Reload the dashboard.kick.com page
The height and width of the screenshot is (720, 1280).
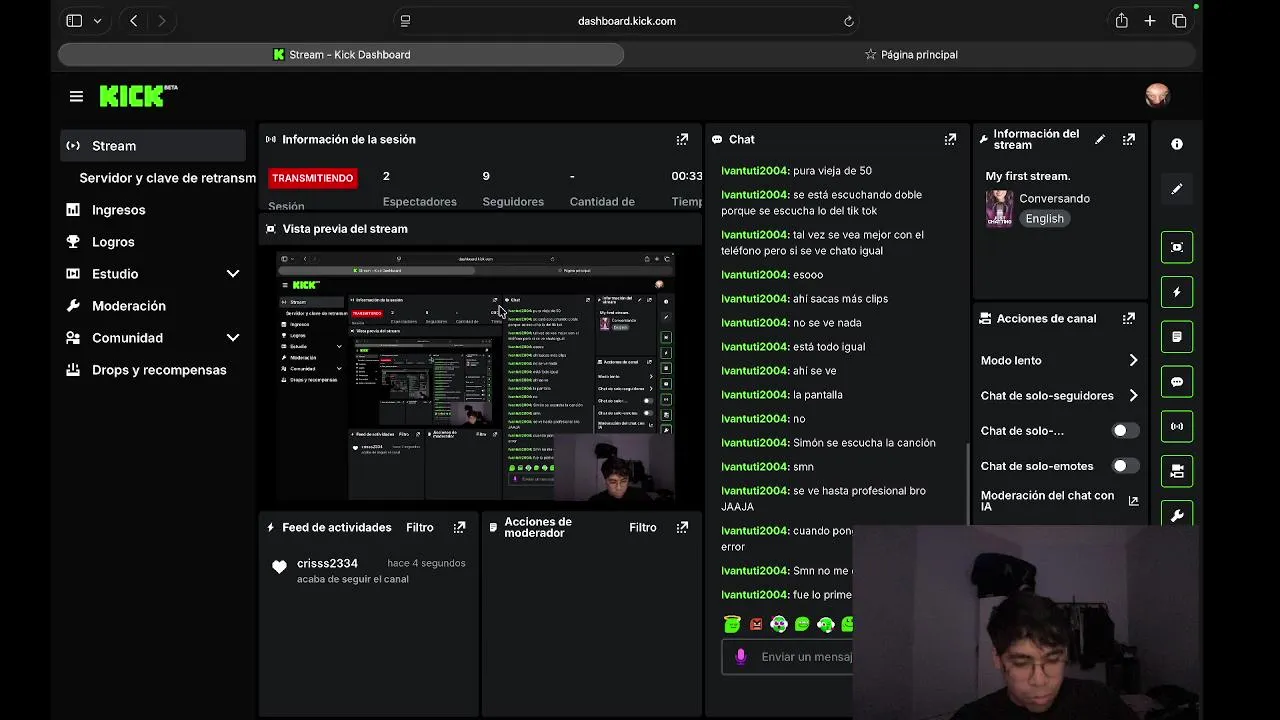[849, 21]
